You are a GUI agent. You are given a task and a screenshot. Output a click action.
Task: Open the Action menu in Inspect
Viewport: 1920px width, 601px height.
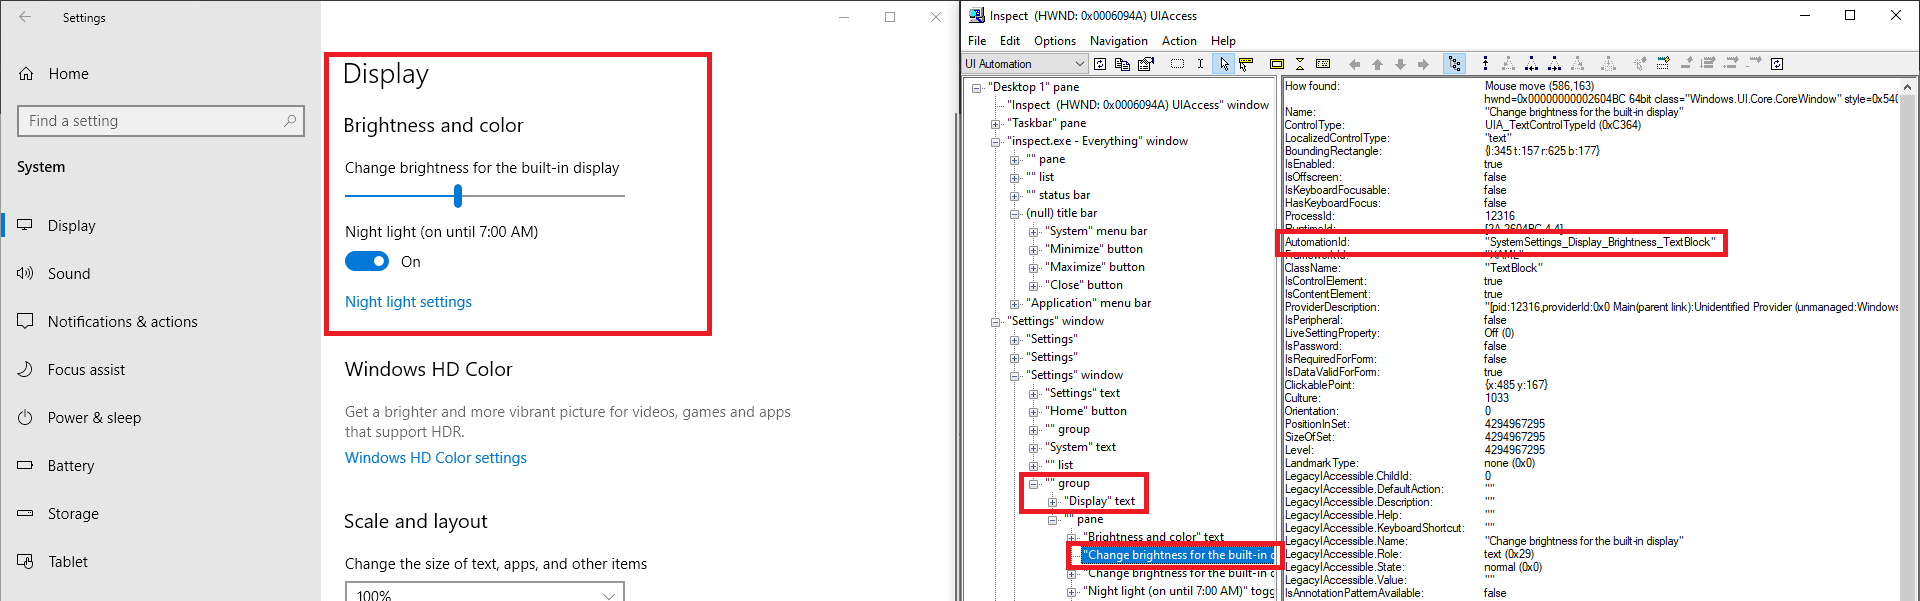pos(1179,41)
